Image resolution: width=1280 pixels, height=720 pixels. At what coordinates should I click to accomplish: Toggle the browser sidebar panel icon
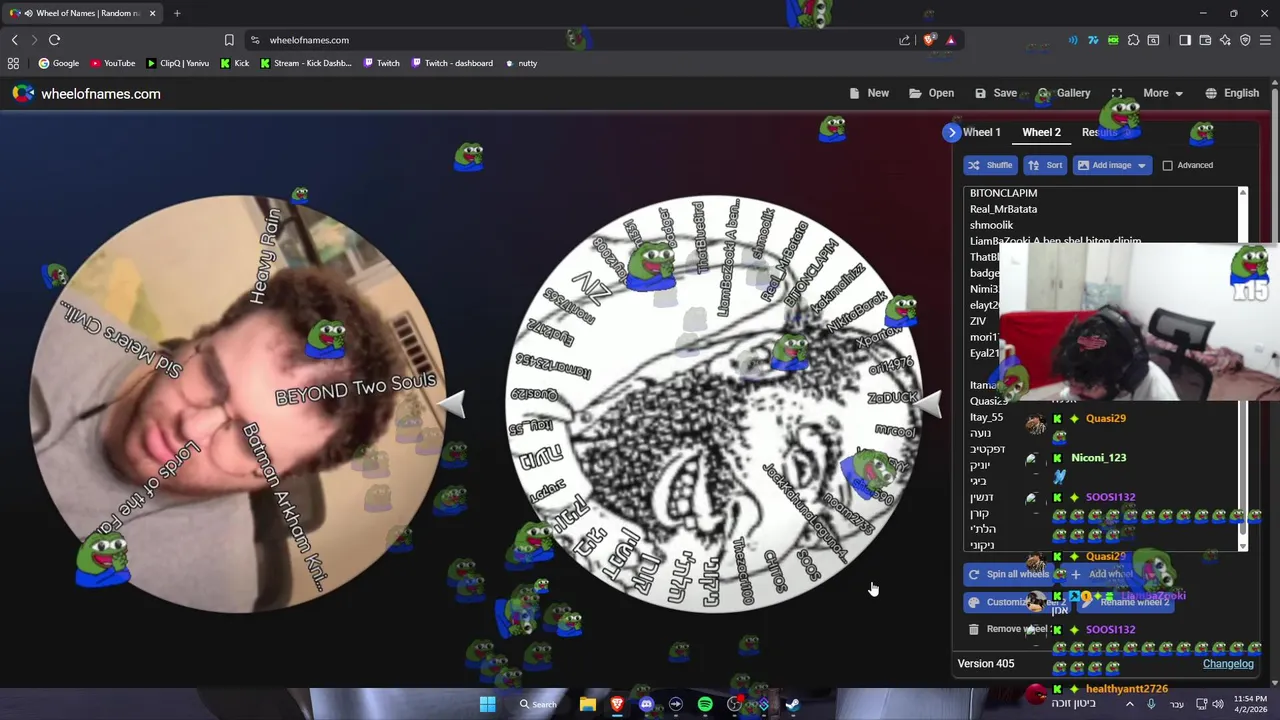click(1185, 40)
